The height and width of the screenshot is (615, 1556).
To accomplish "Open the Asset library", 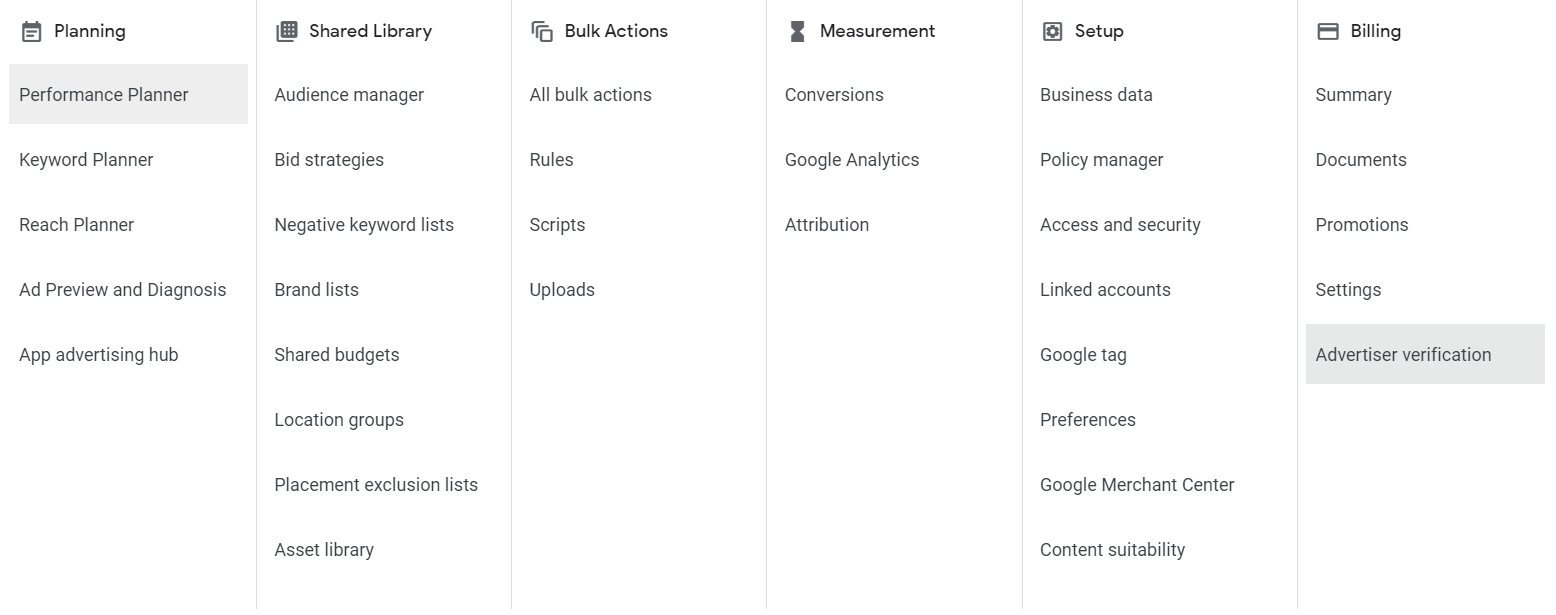I will [x=324, y=549].
